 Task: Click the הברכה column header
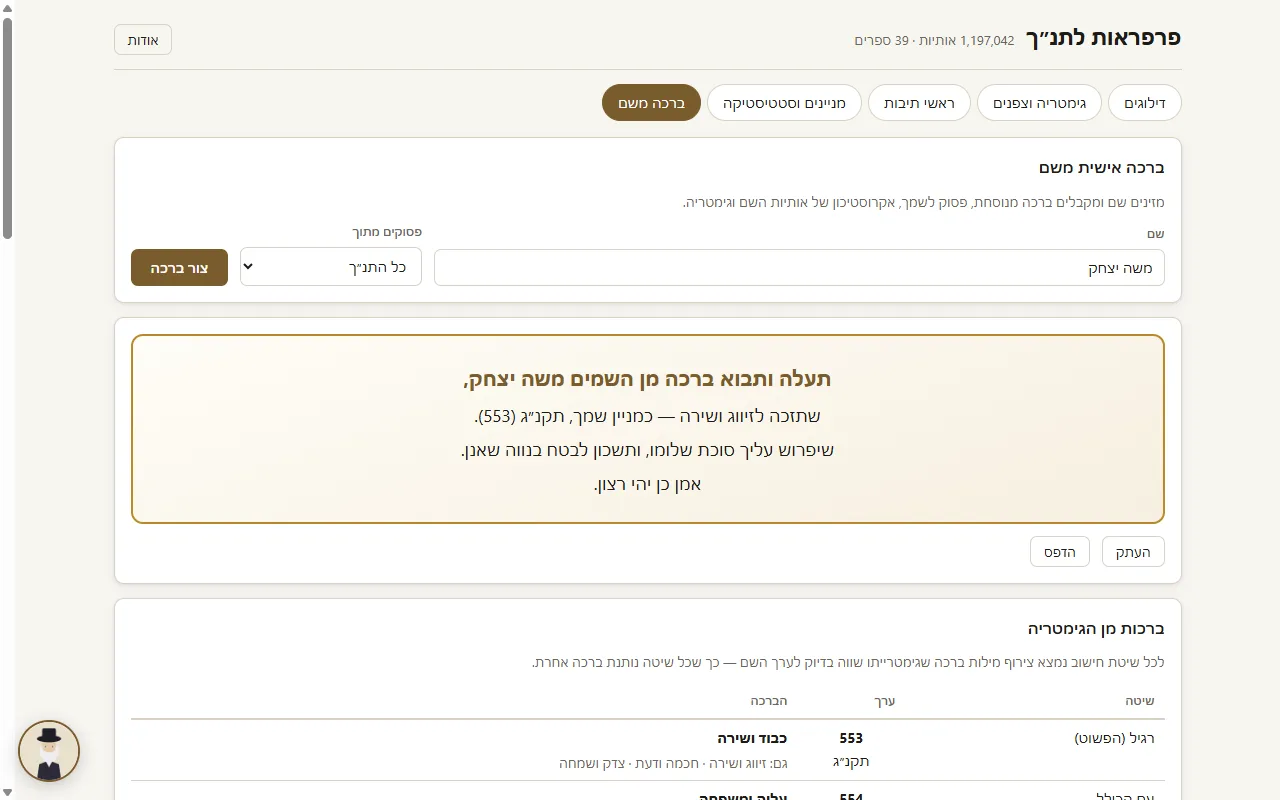point(769,701)
